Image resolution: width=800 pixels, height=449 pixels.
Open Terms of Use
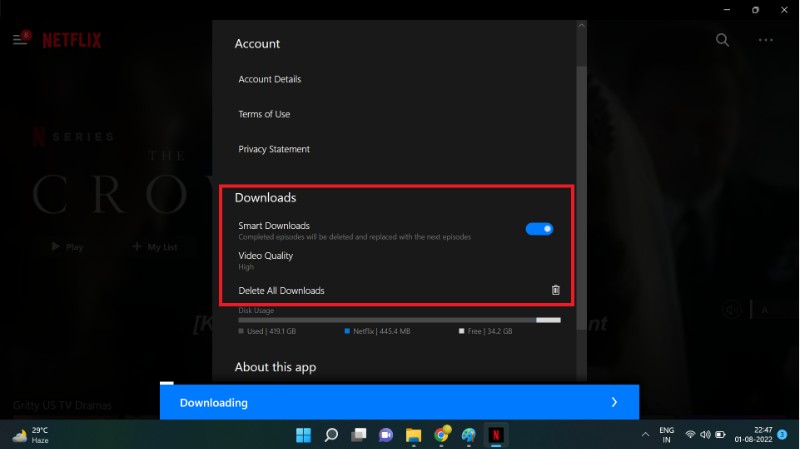(x=264, y=114)
